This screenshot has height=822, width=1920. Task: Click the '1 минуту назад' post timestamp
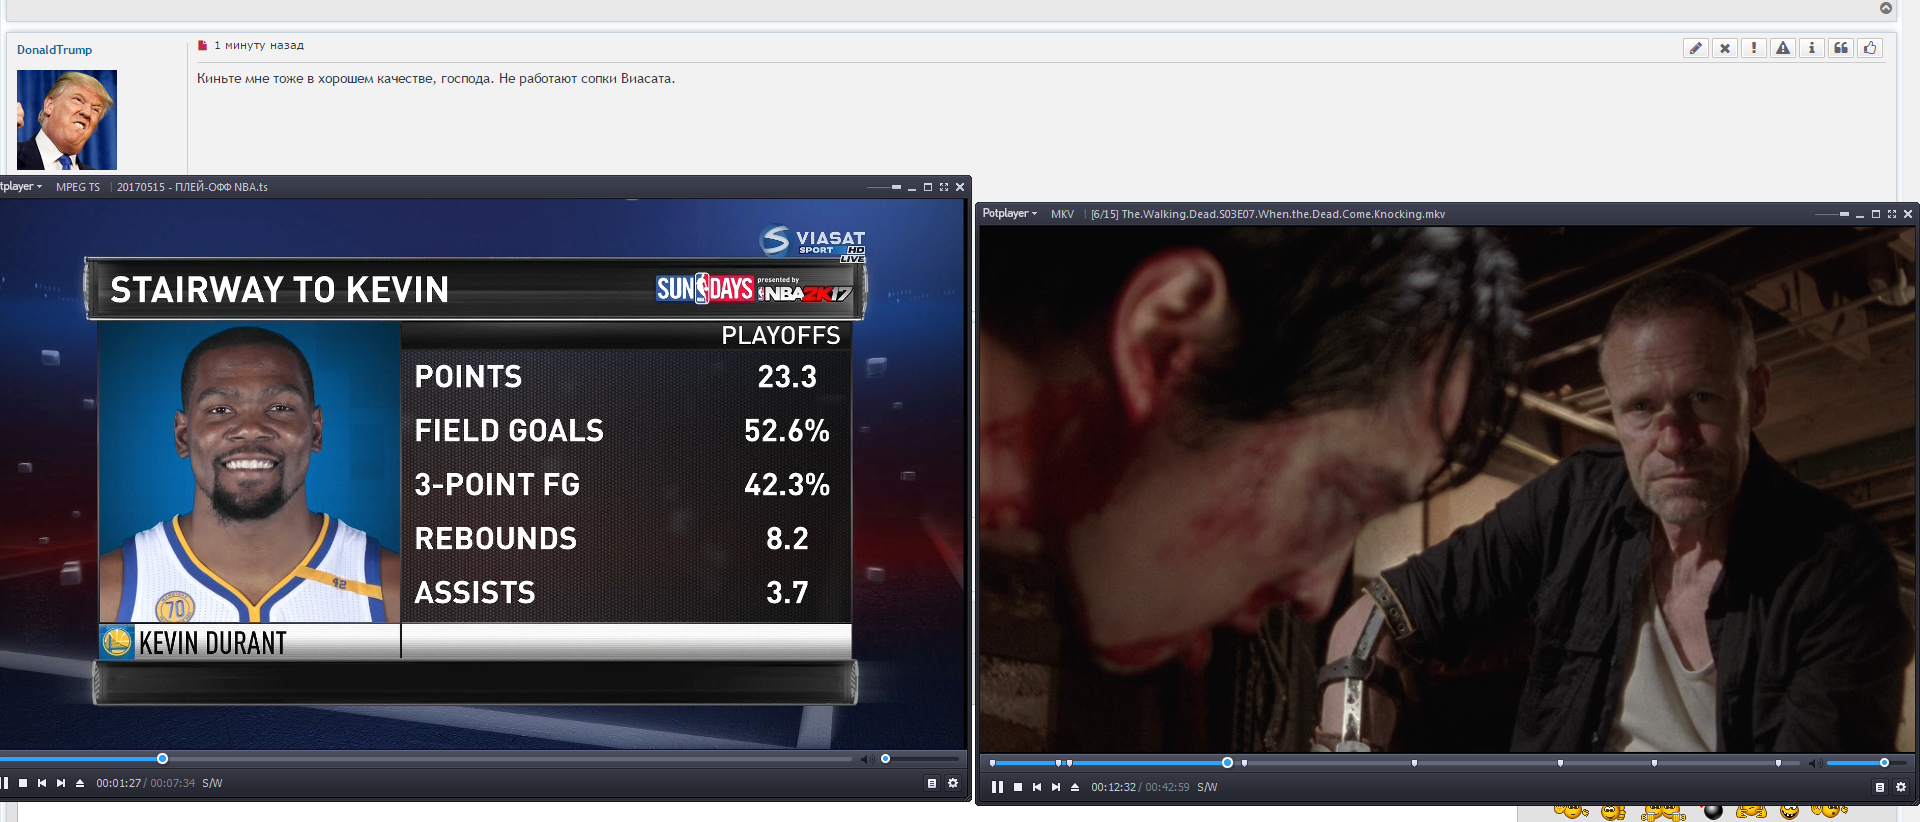pos(258,45)
